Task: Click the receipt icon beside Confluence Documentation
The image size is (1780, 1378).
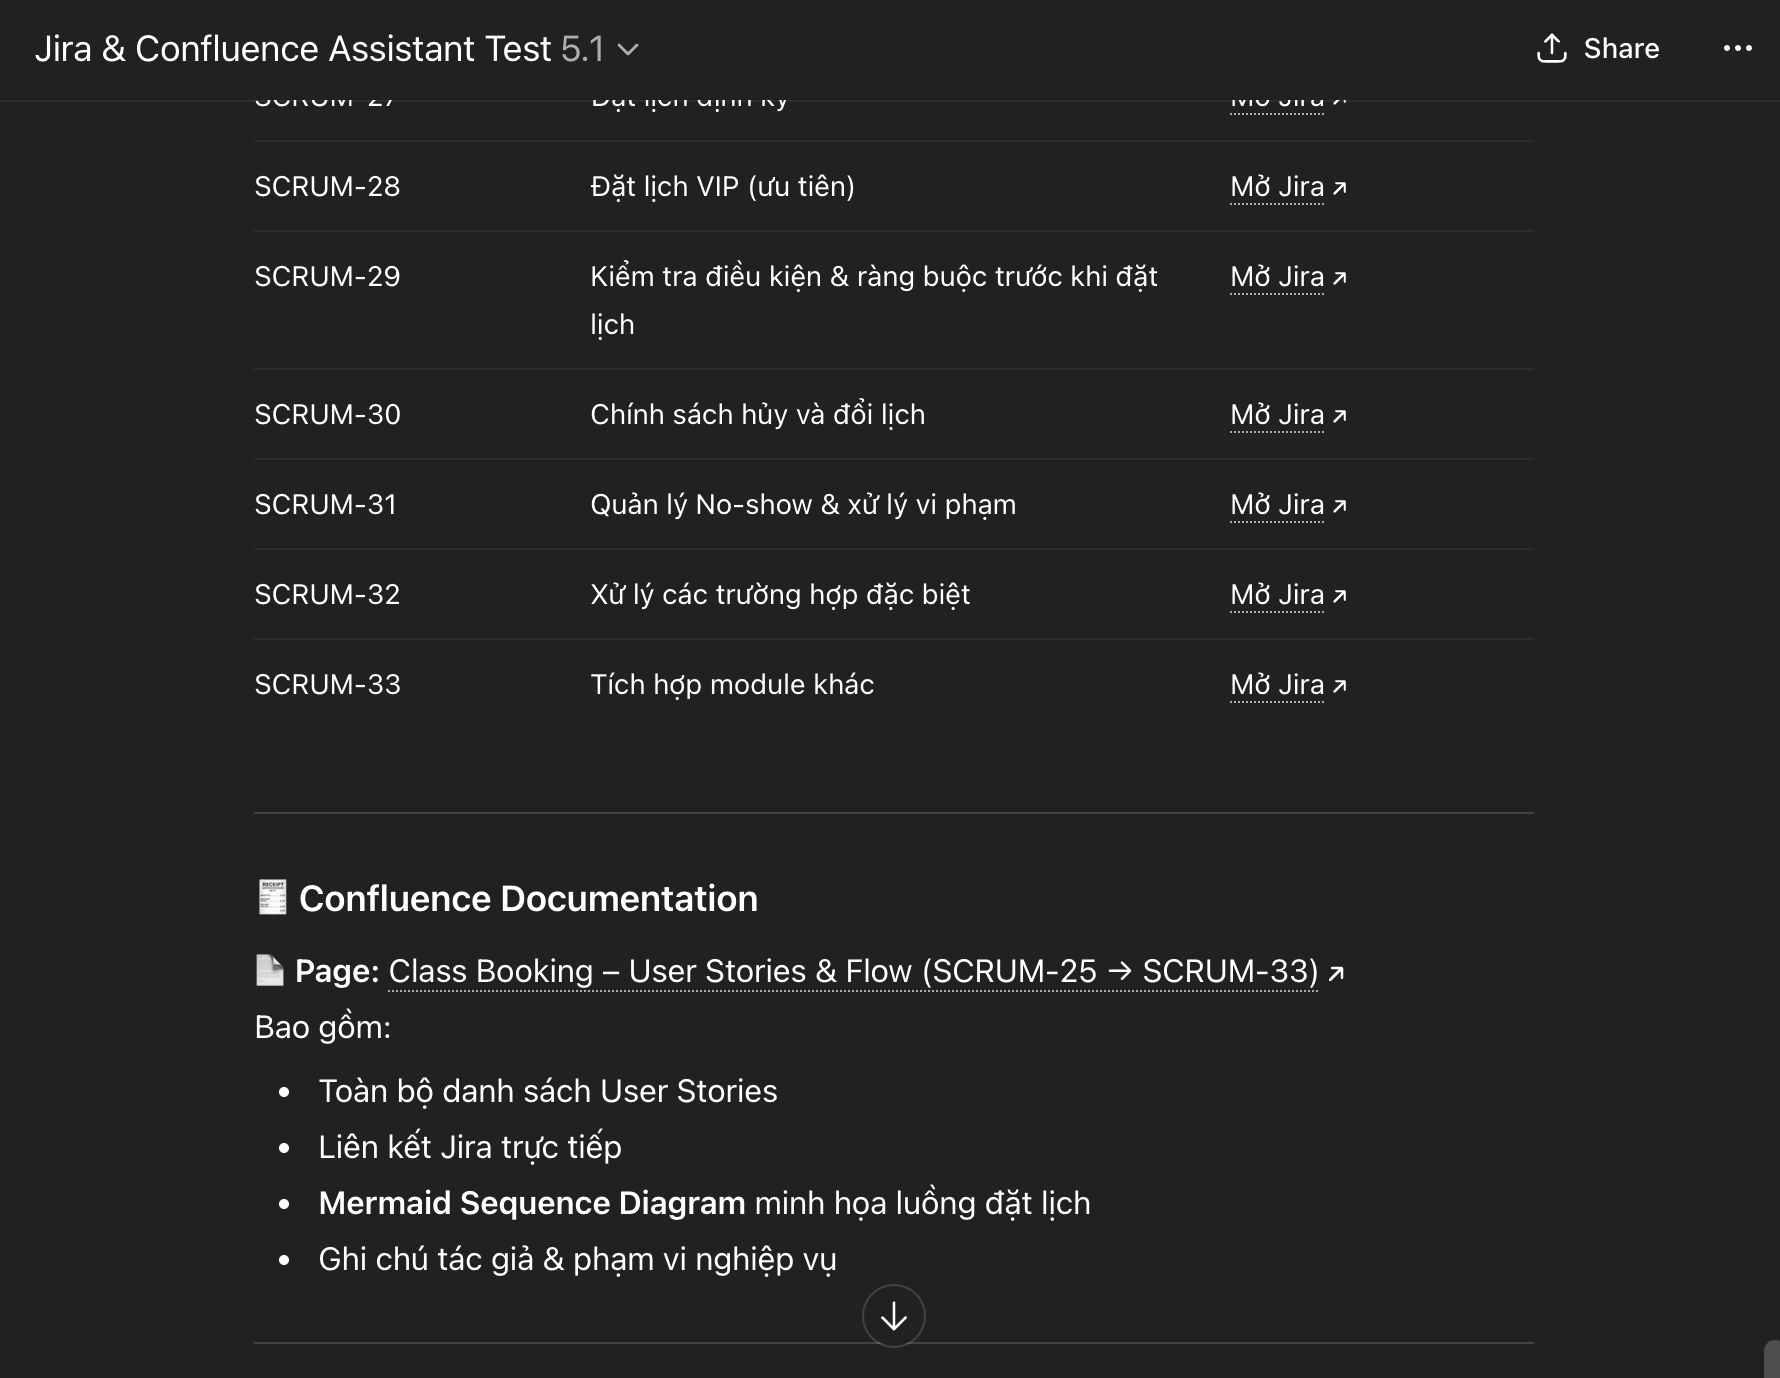Action: [272, 898]
